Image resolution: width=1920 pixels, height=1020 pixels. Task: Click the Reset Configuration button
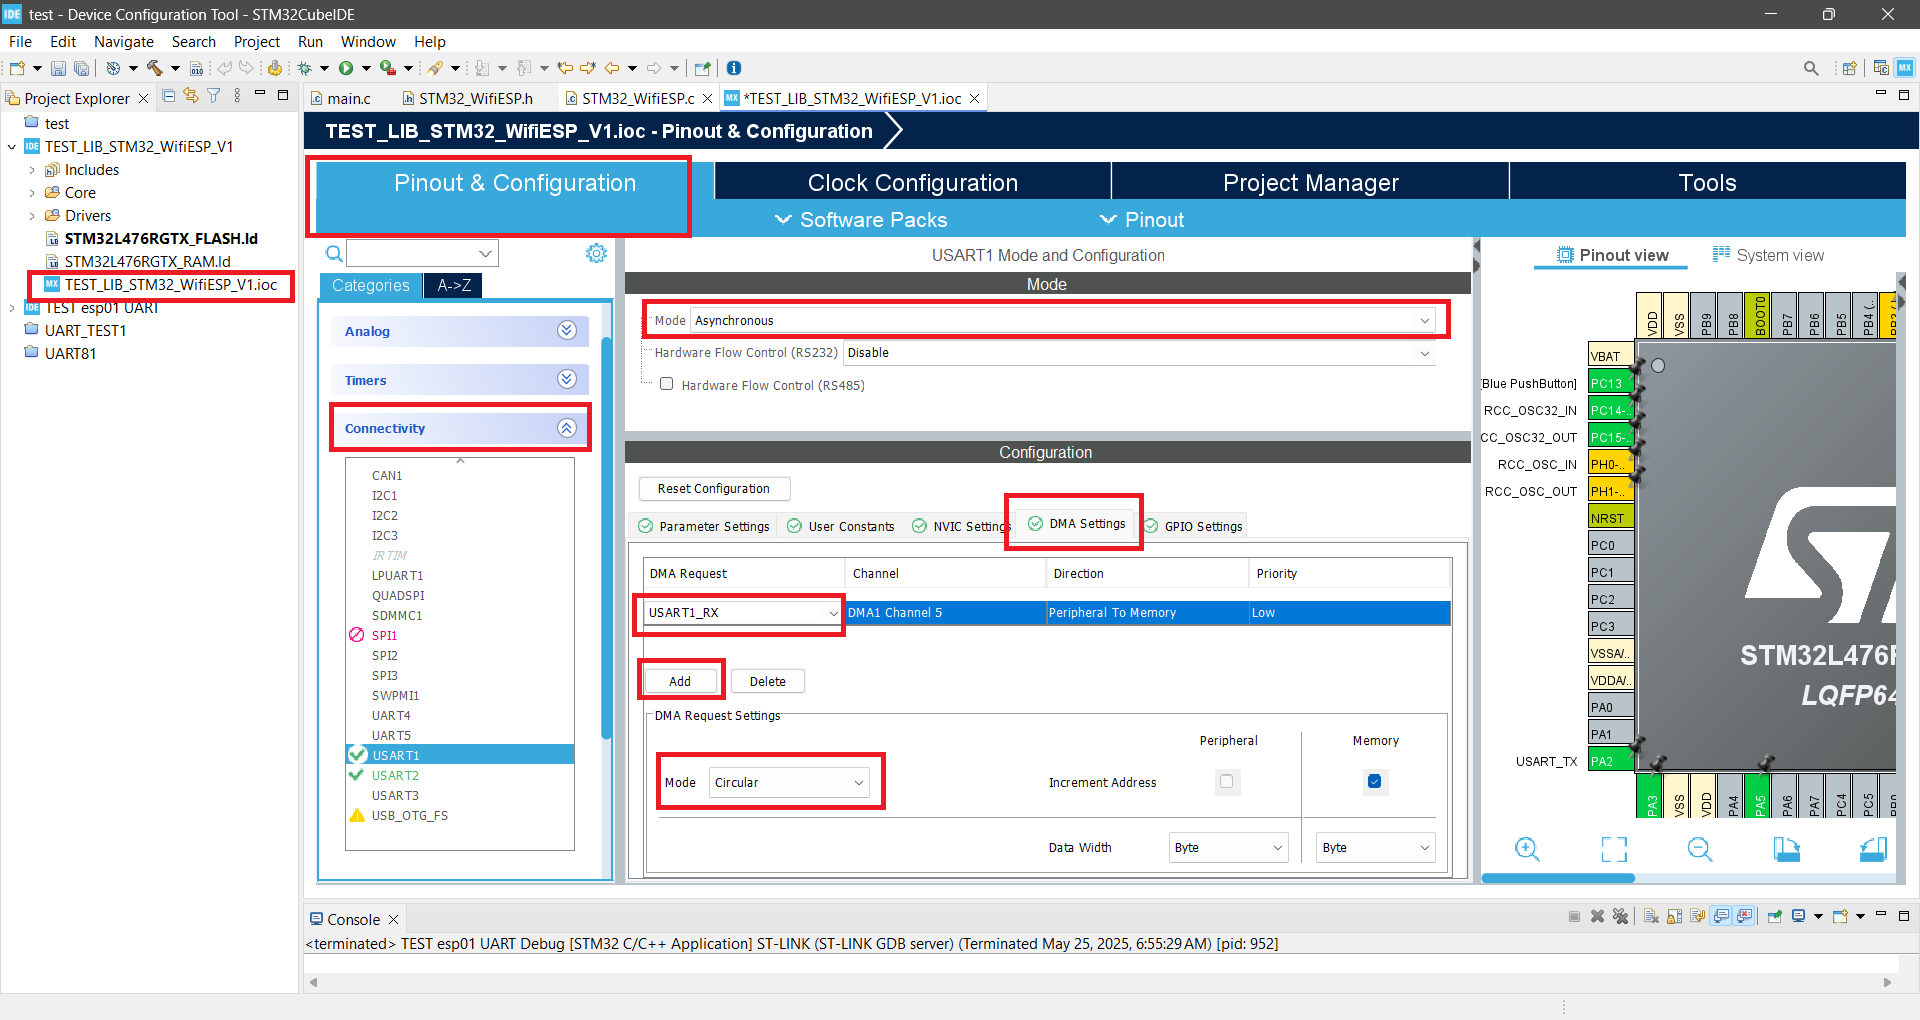(714, 489)
